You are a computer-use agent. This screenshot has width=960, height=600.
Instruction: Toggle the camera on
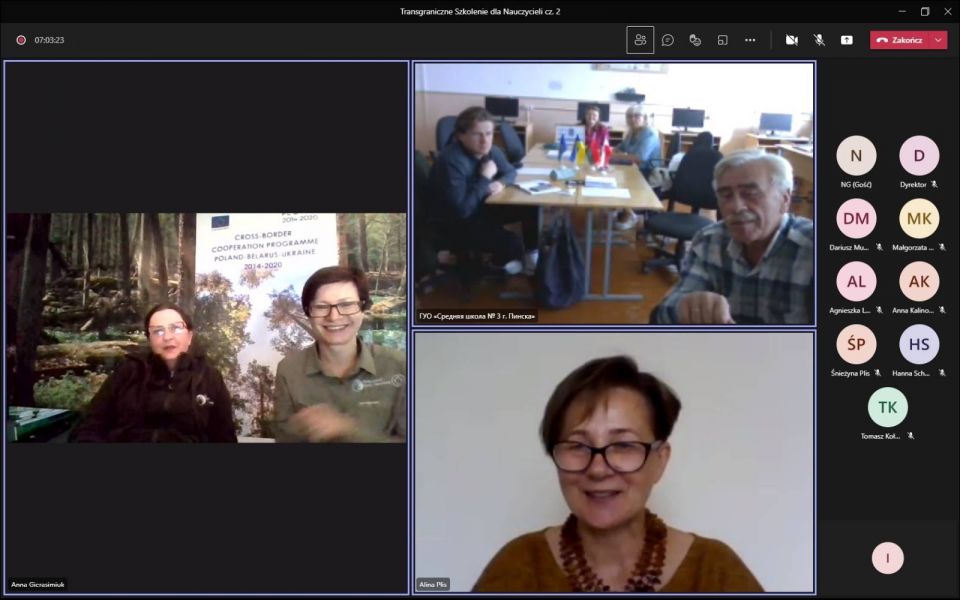click(x=792, y=40)
